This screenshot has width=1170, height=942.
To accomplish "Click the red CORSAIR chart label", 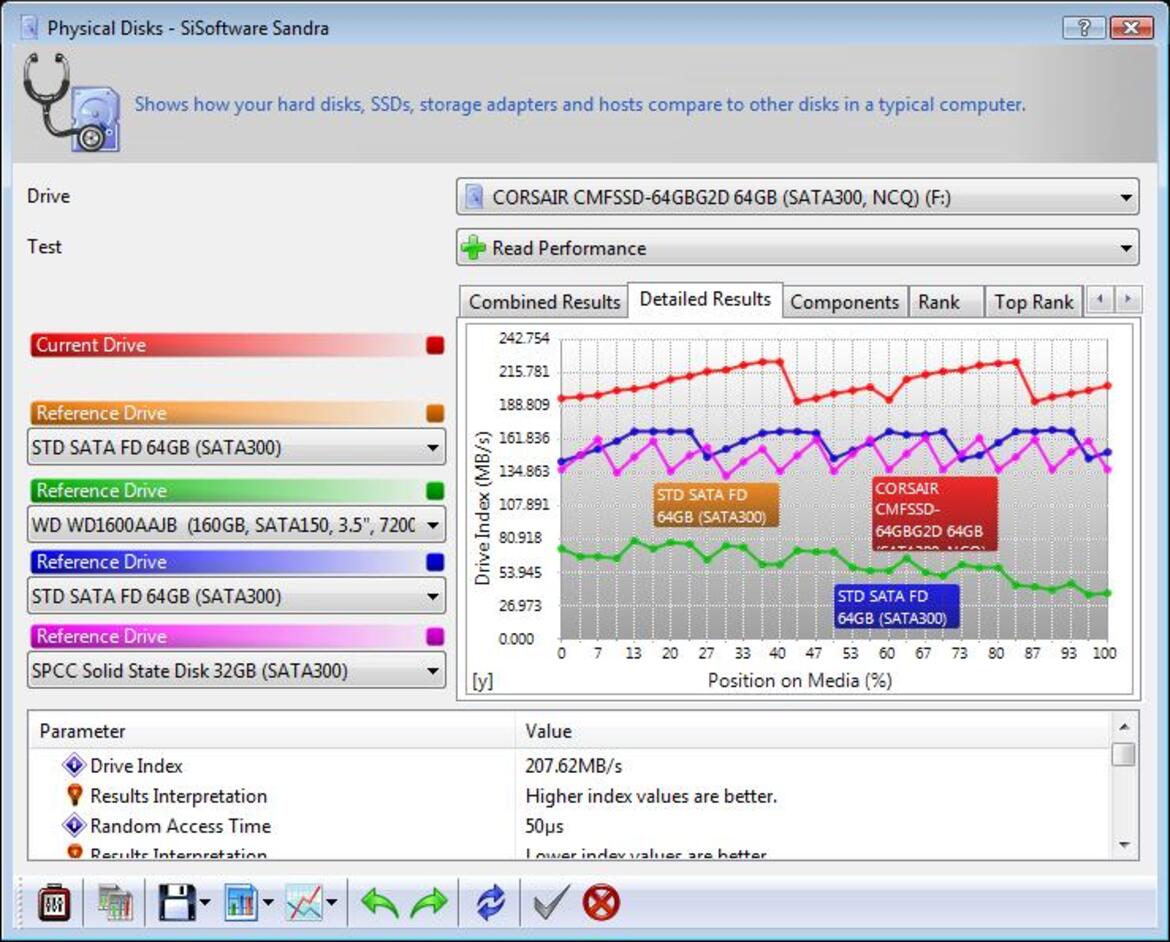I will point(935,514).
